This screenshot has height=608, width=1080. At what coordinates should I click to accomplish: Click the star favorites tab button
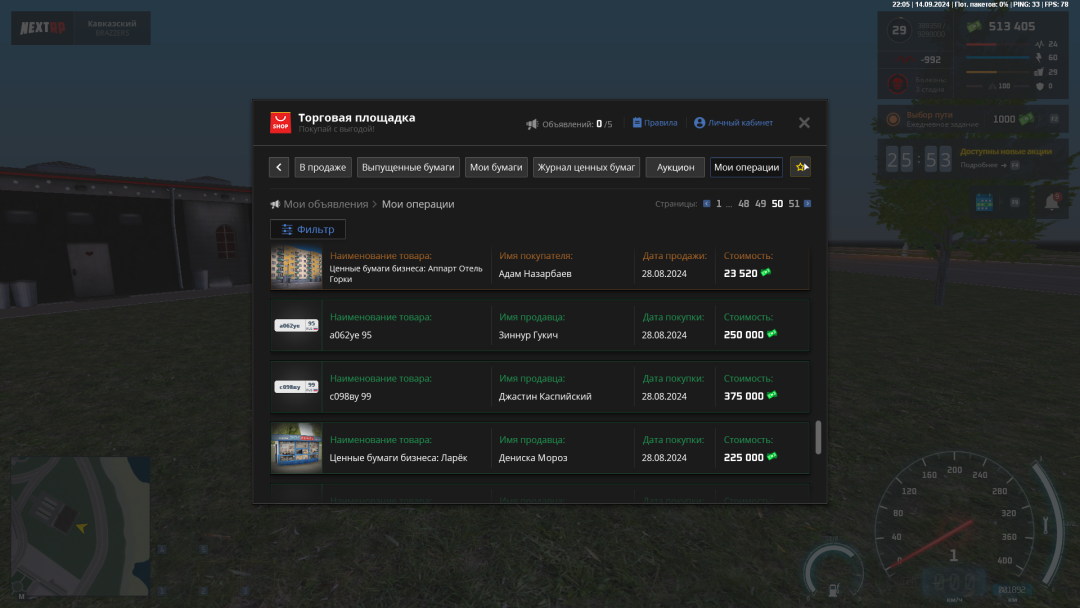click(x=800, y=167)
